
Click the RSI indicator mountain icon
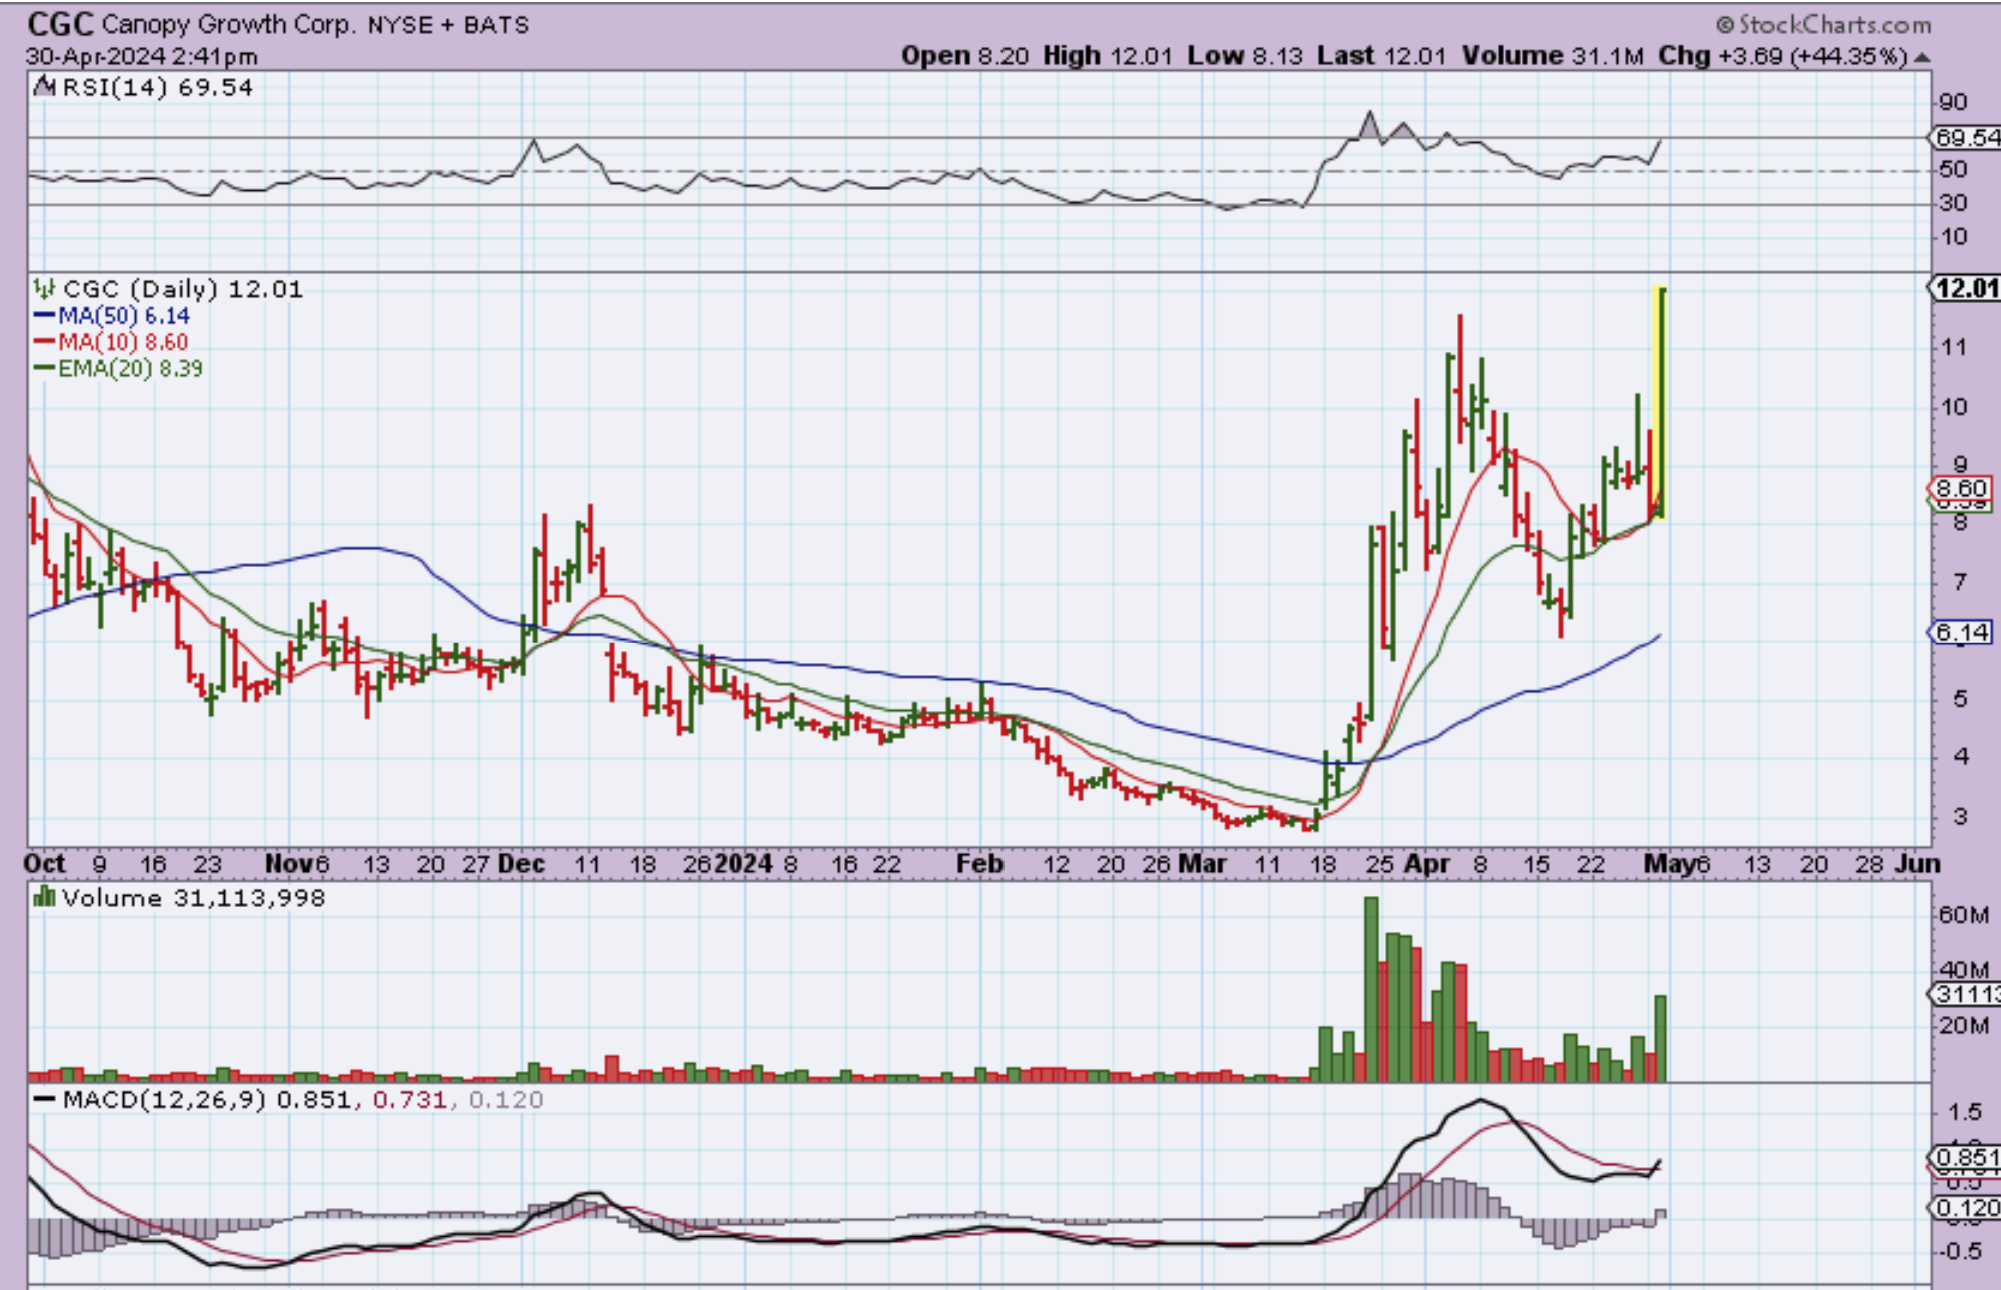click(x=44, y=87)
